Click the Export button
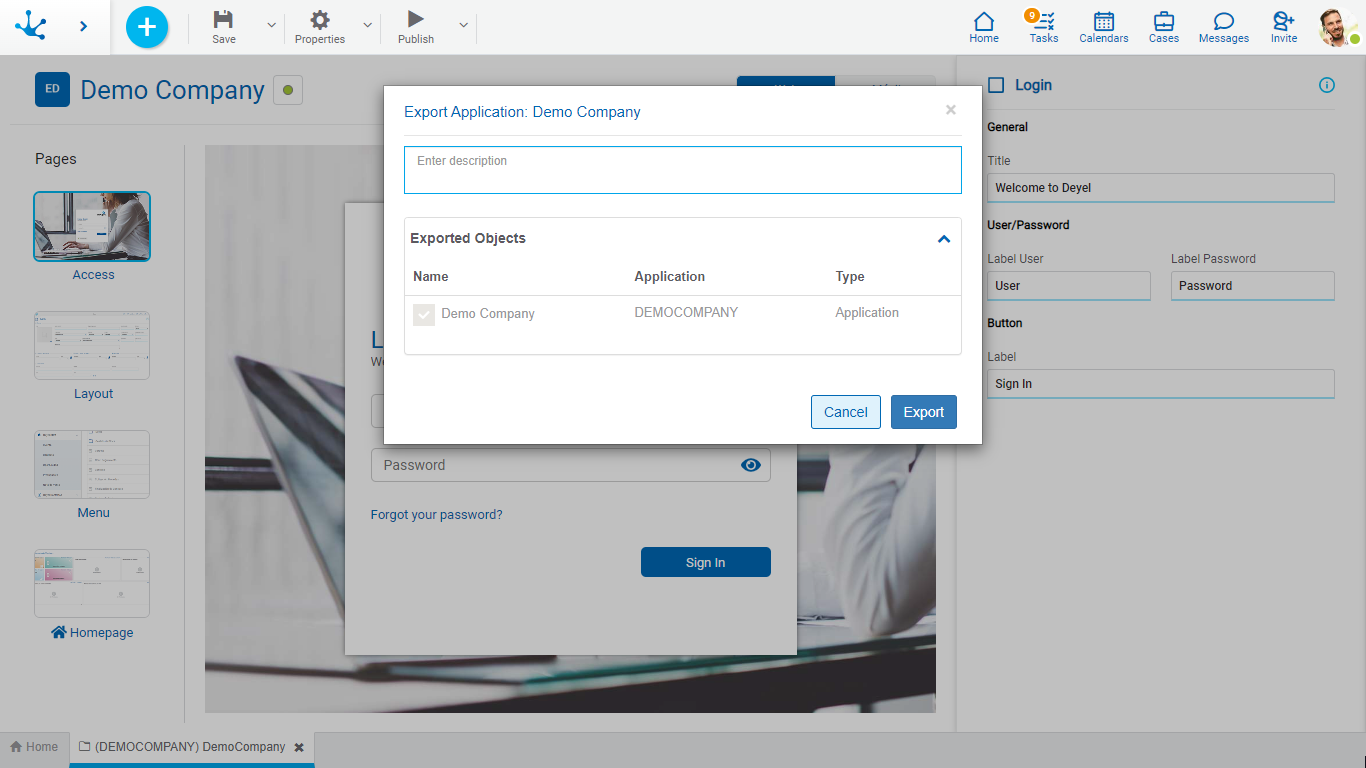Screen dimensions: 1366x768 click(924, 412)
